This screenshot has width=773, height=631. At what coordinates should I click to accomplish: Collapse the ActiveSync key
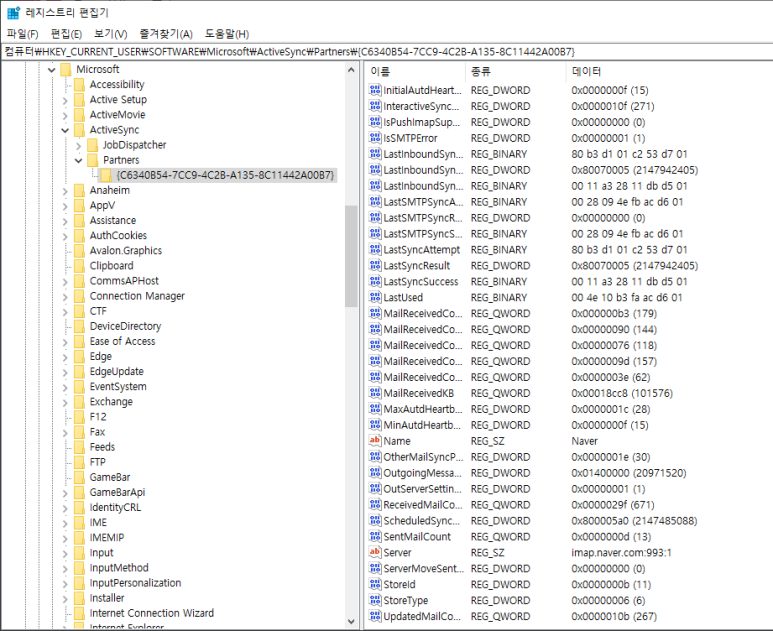pos(65,131)
